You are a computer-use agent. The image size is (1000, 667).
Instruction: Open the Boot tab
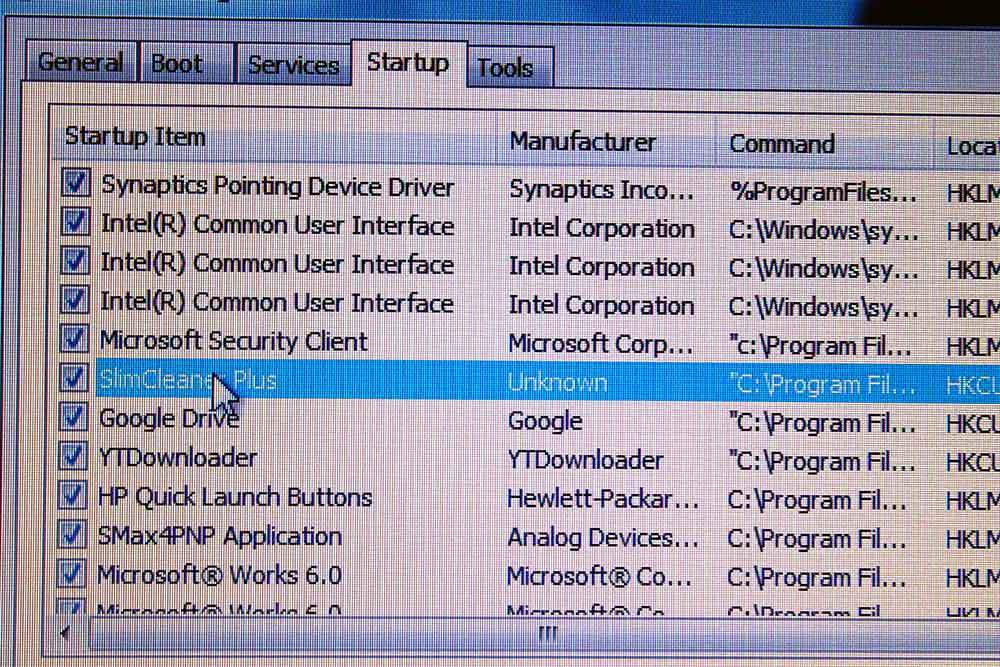coord(185,63)
